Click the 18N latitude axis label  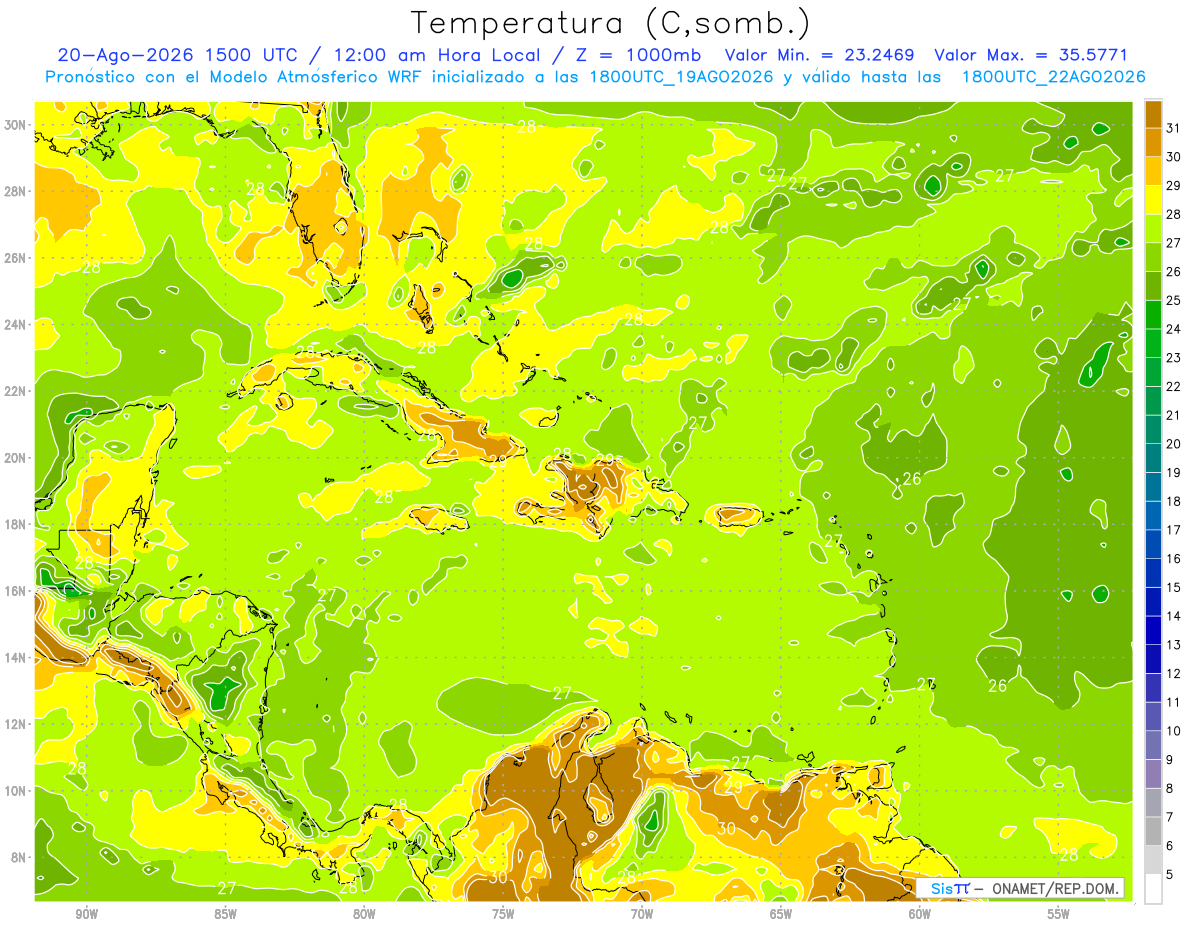point(16,524)
